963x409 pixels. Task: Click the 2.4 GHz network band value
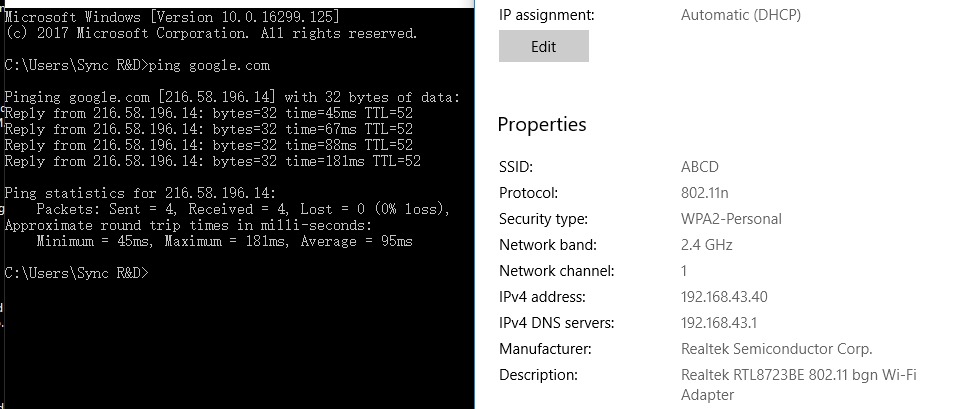click(706, 245)
